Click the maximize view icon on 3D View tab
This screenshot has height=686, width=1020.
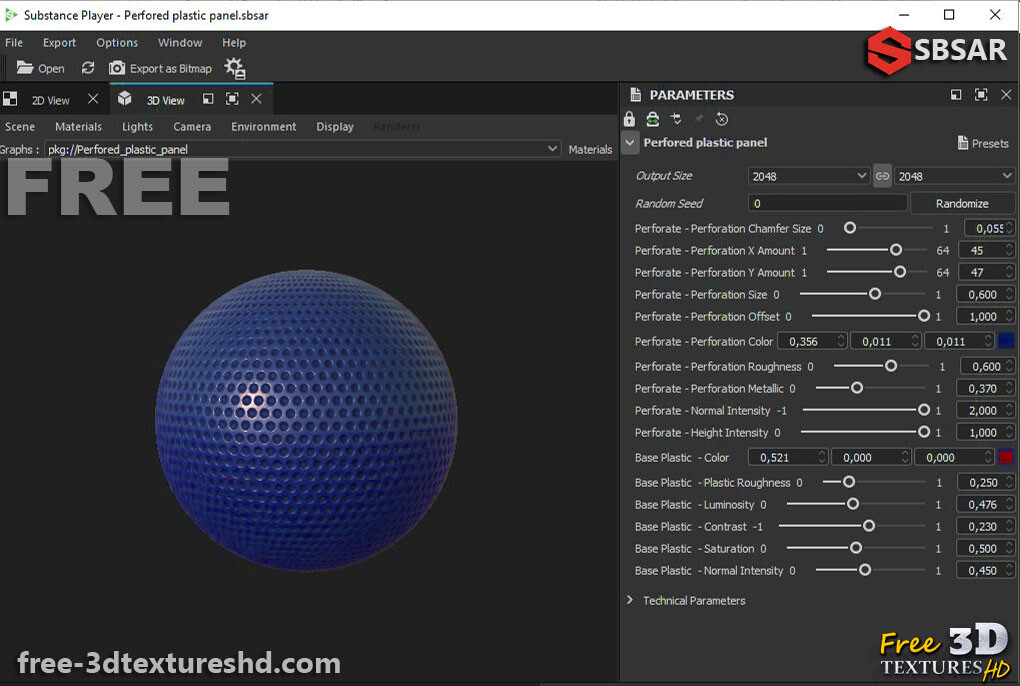229,99
